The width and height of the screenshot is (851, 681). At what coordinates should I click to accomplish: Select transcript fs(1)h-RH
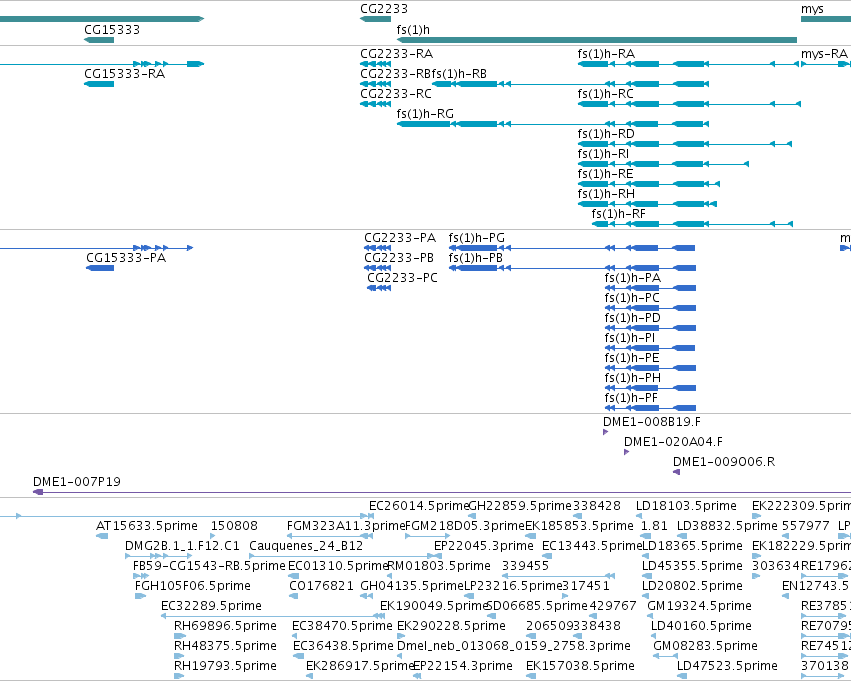[606, 194]
